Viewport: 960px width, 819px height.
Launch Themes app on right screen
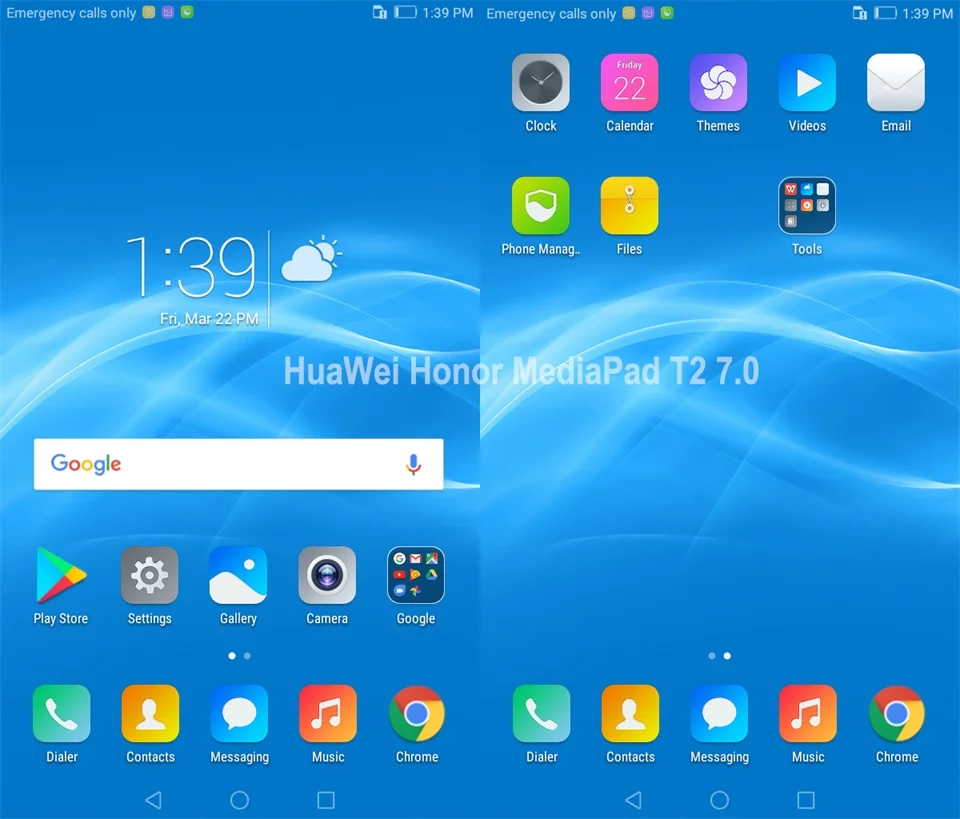point(718,83)
